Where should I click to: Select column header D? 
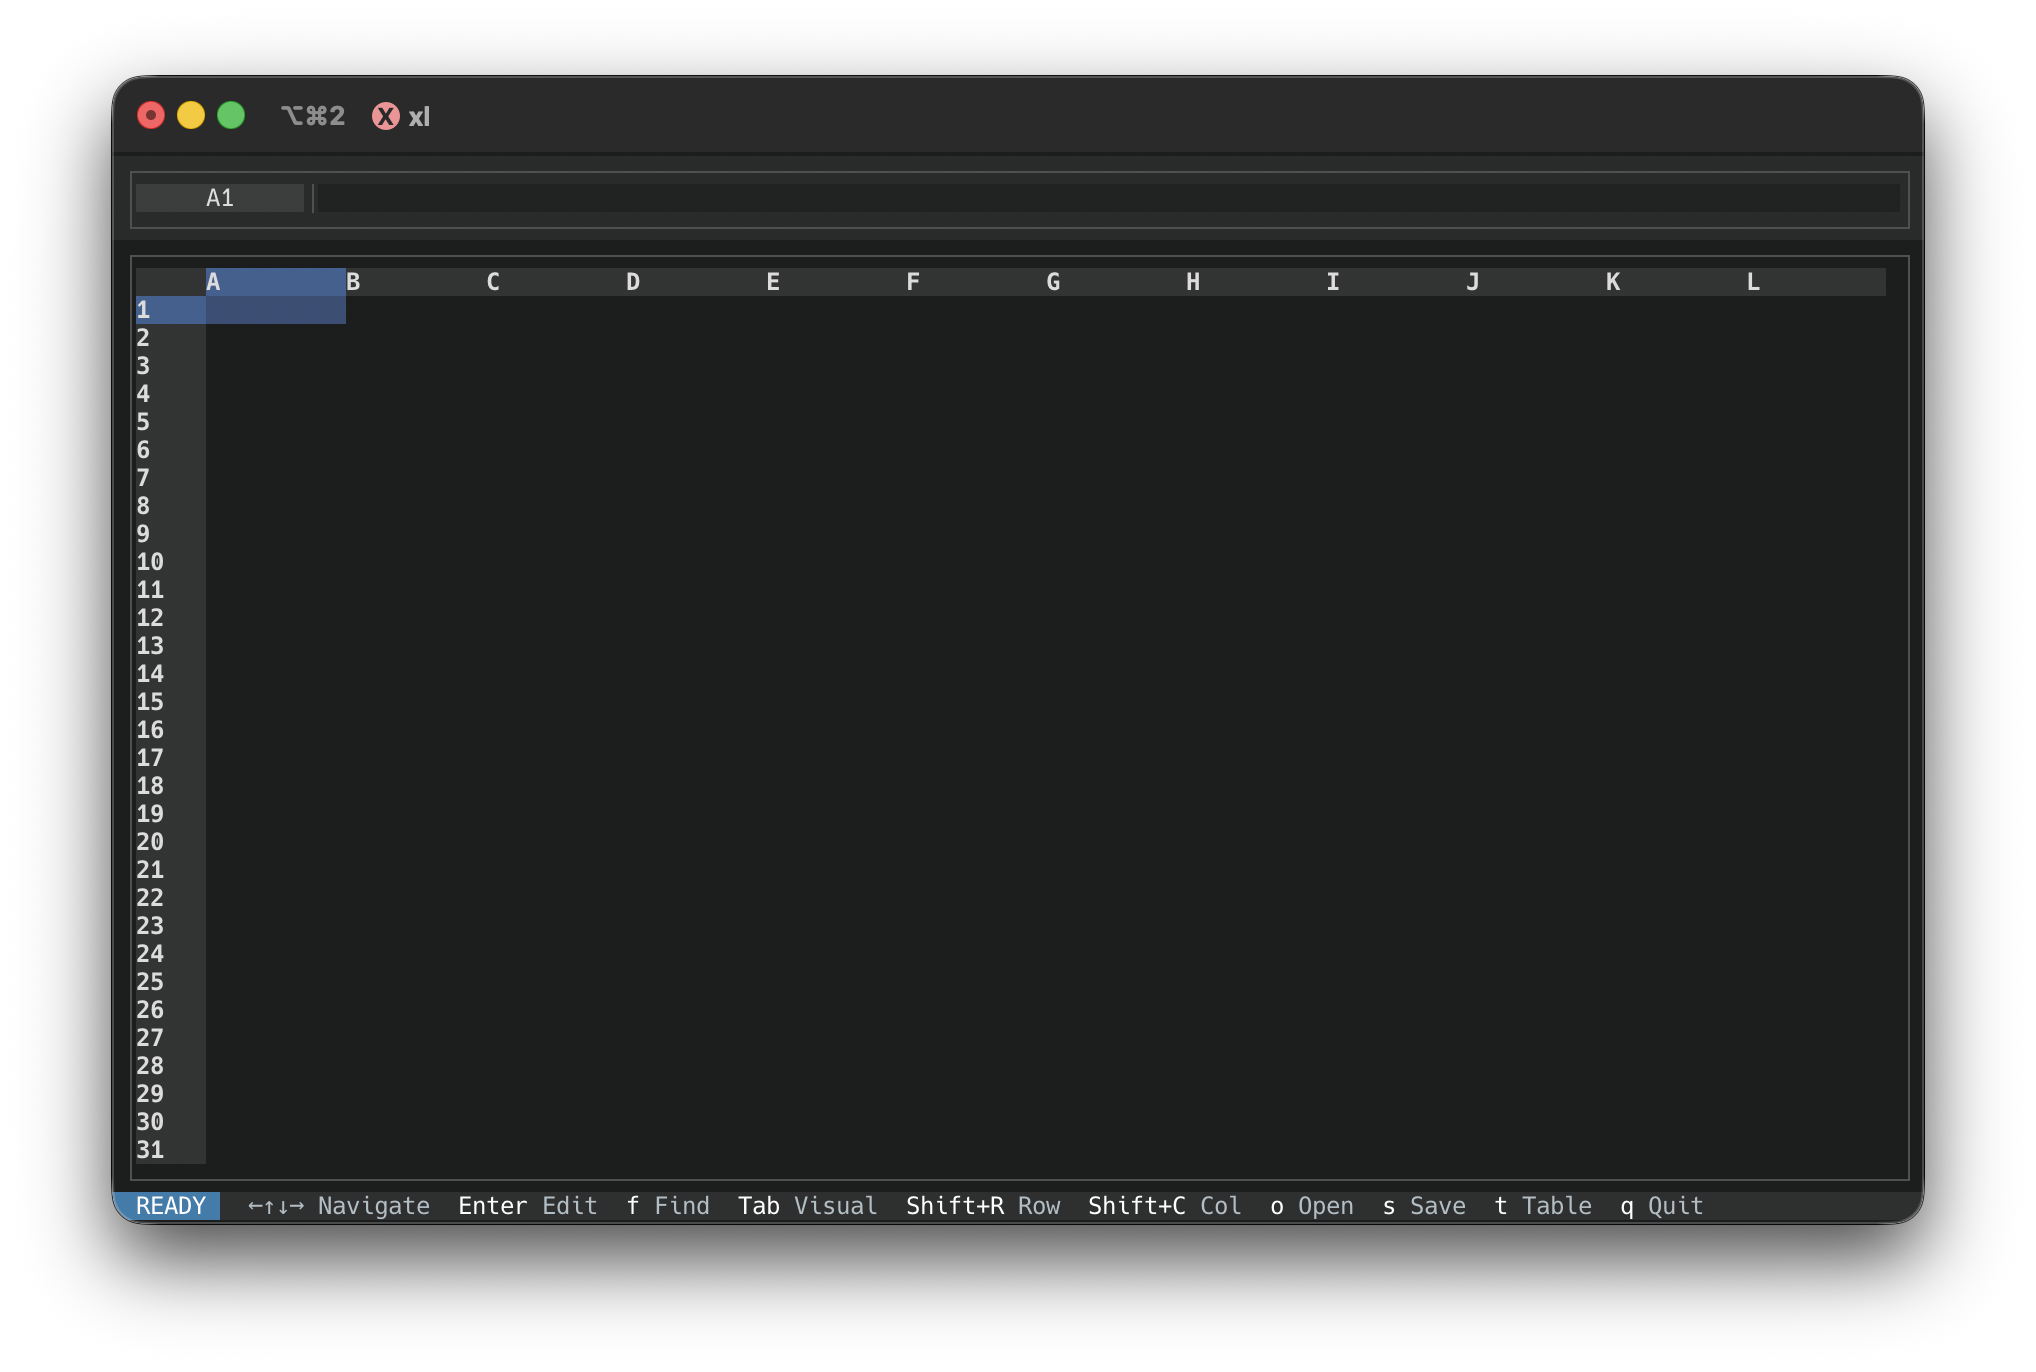coord(696,282)
